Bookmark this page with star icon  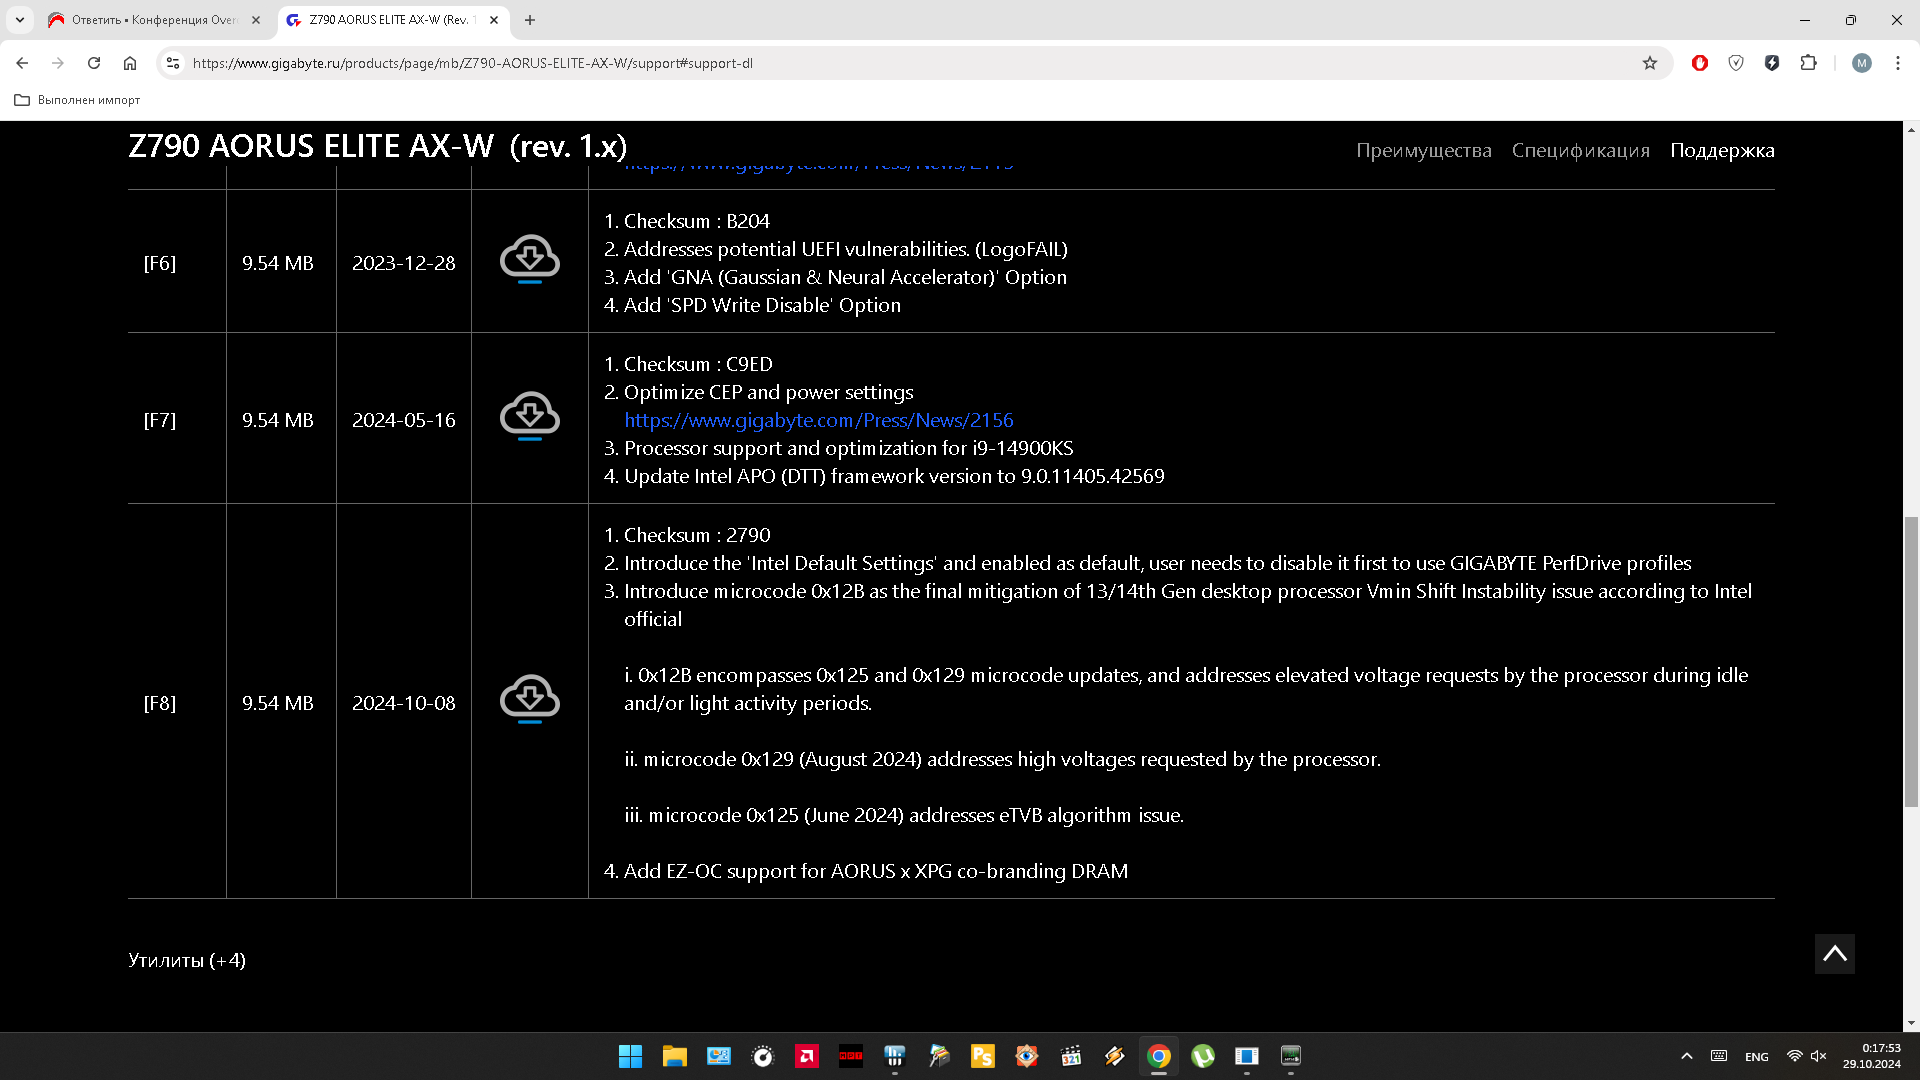point(1650,63)
